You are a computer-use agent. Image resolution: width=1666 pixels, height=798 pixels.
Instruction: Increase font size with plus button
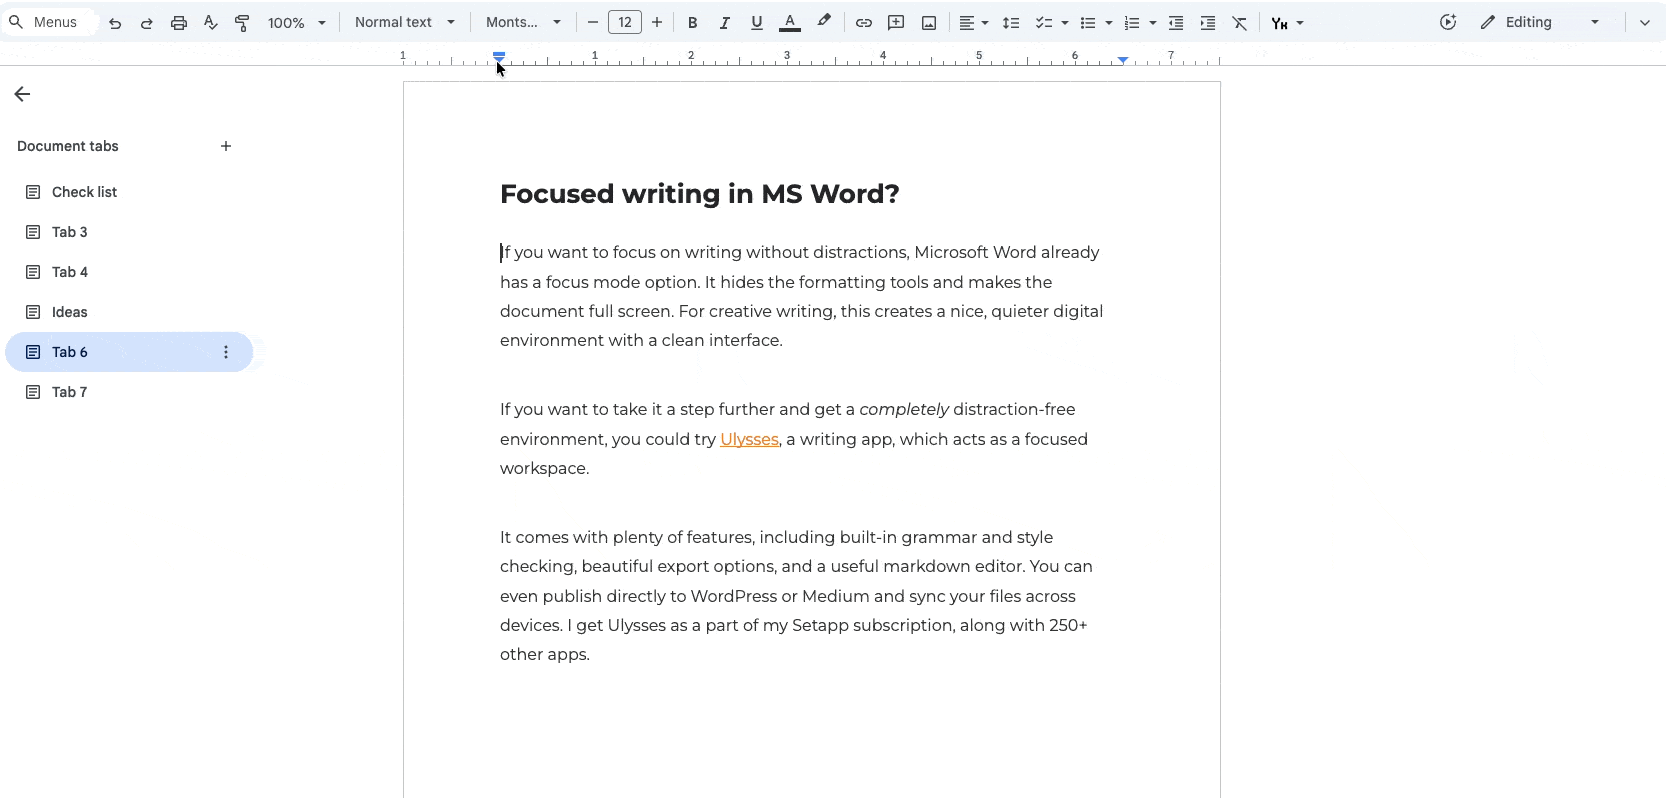[657, 22]
